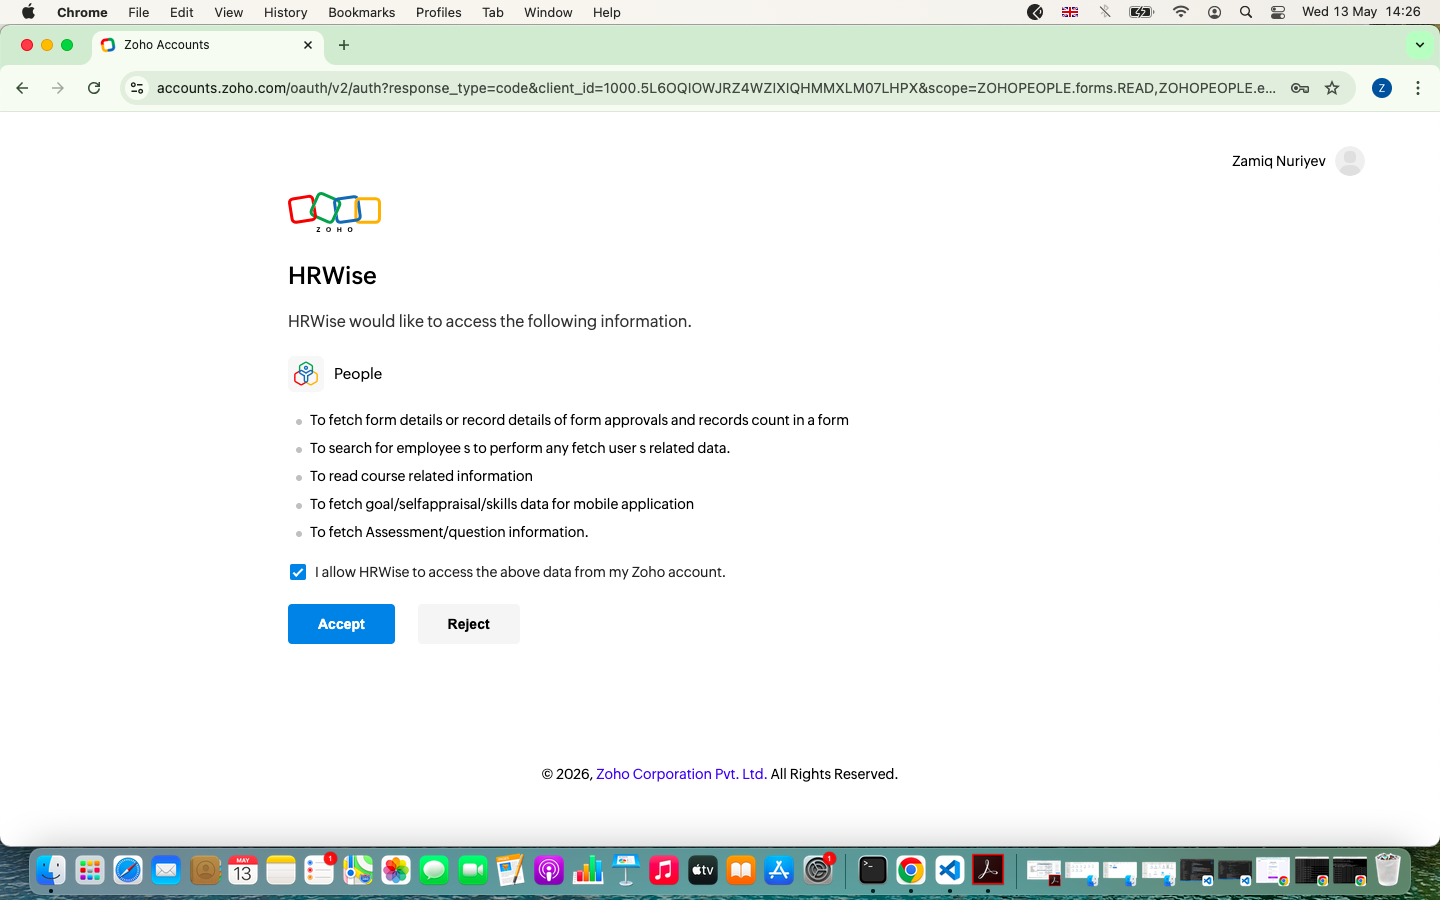This screenshot has height=900, width=1440.
Task: Open the Trash in the Dock
Action: tap(1388, 870)
